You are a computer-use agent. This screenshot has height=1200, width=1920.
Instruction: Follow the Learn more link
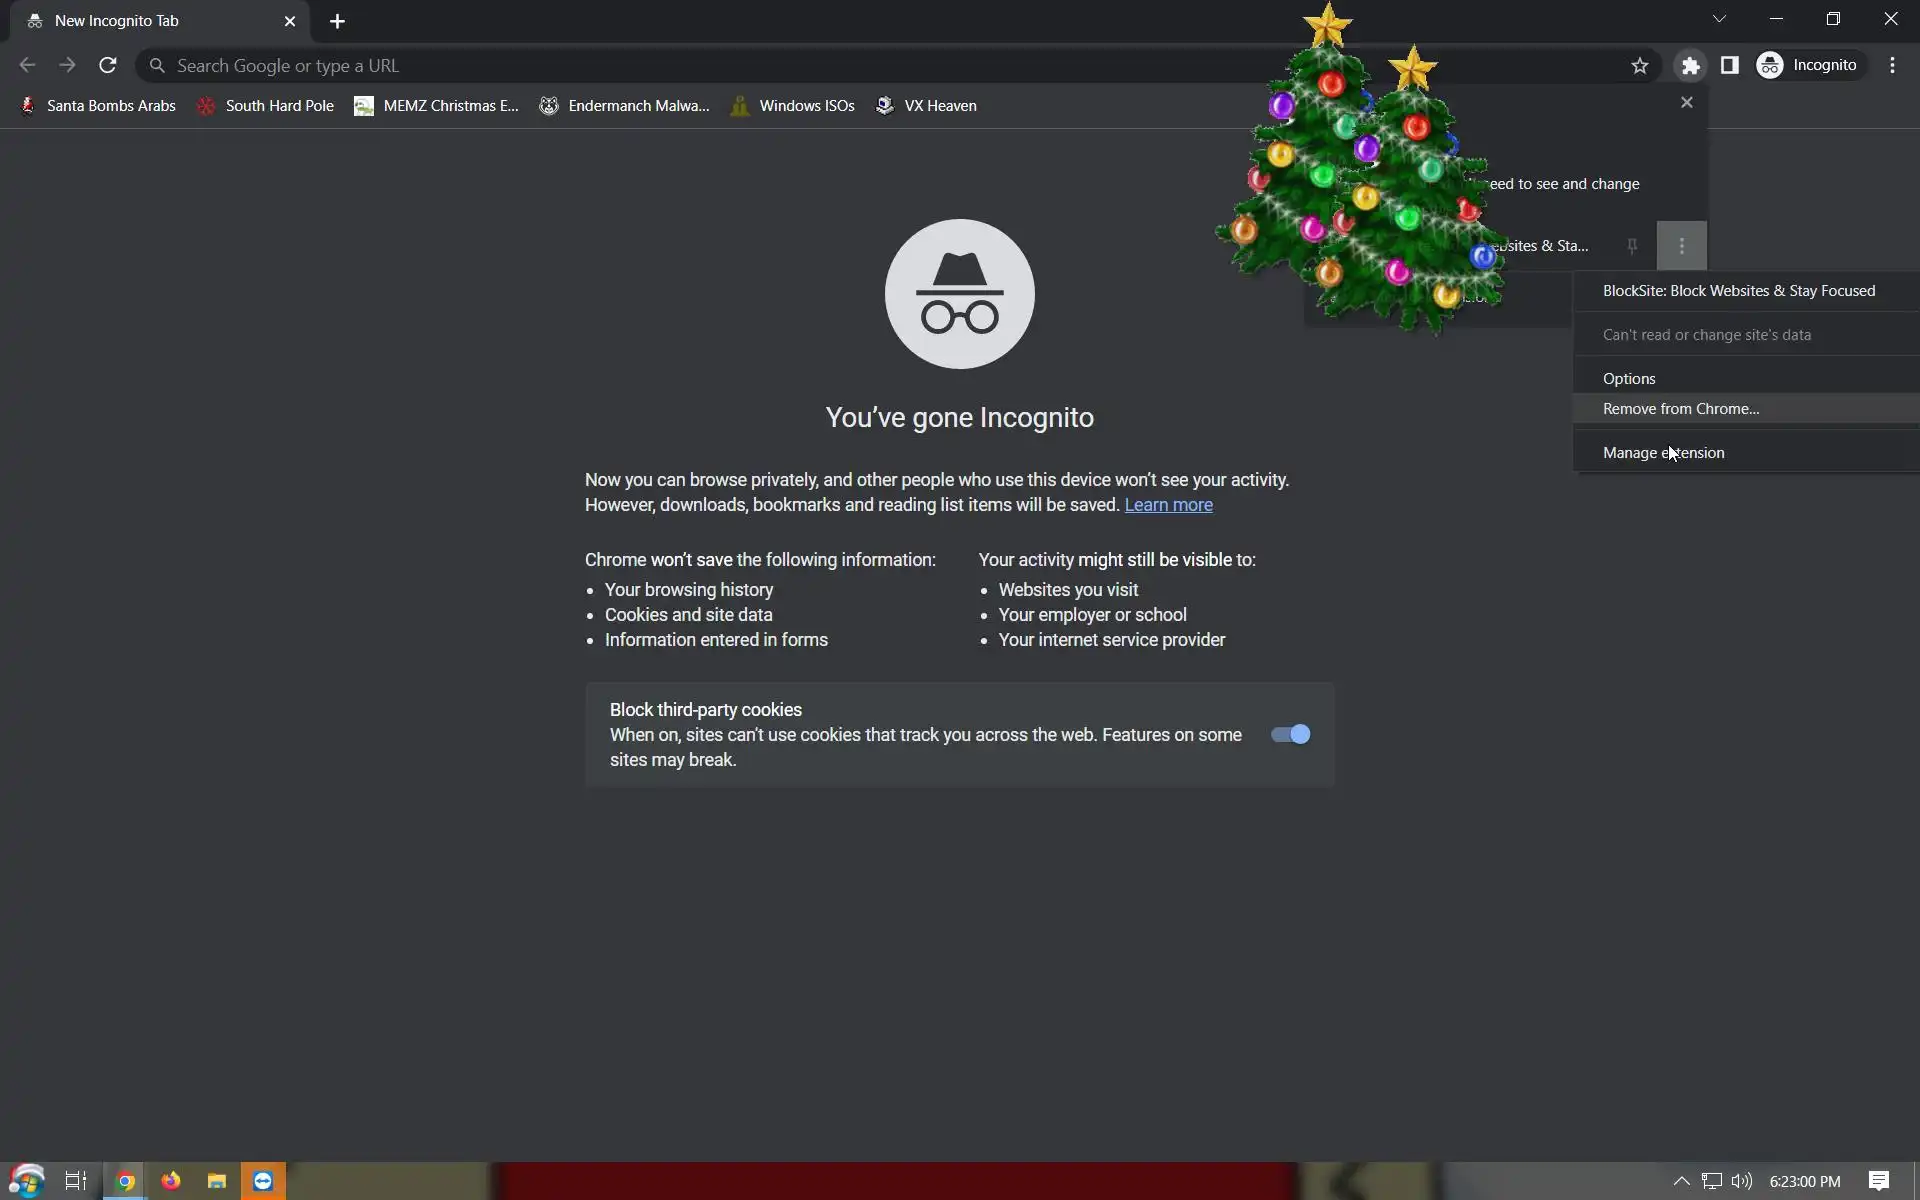click(1168, 505)
